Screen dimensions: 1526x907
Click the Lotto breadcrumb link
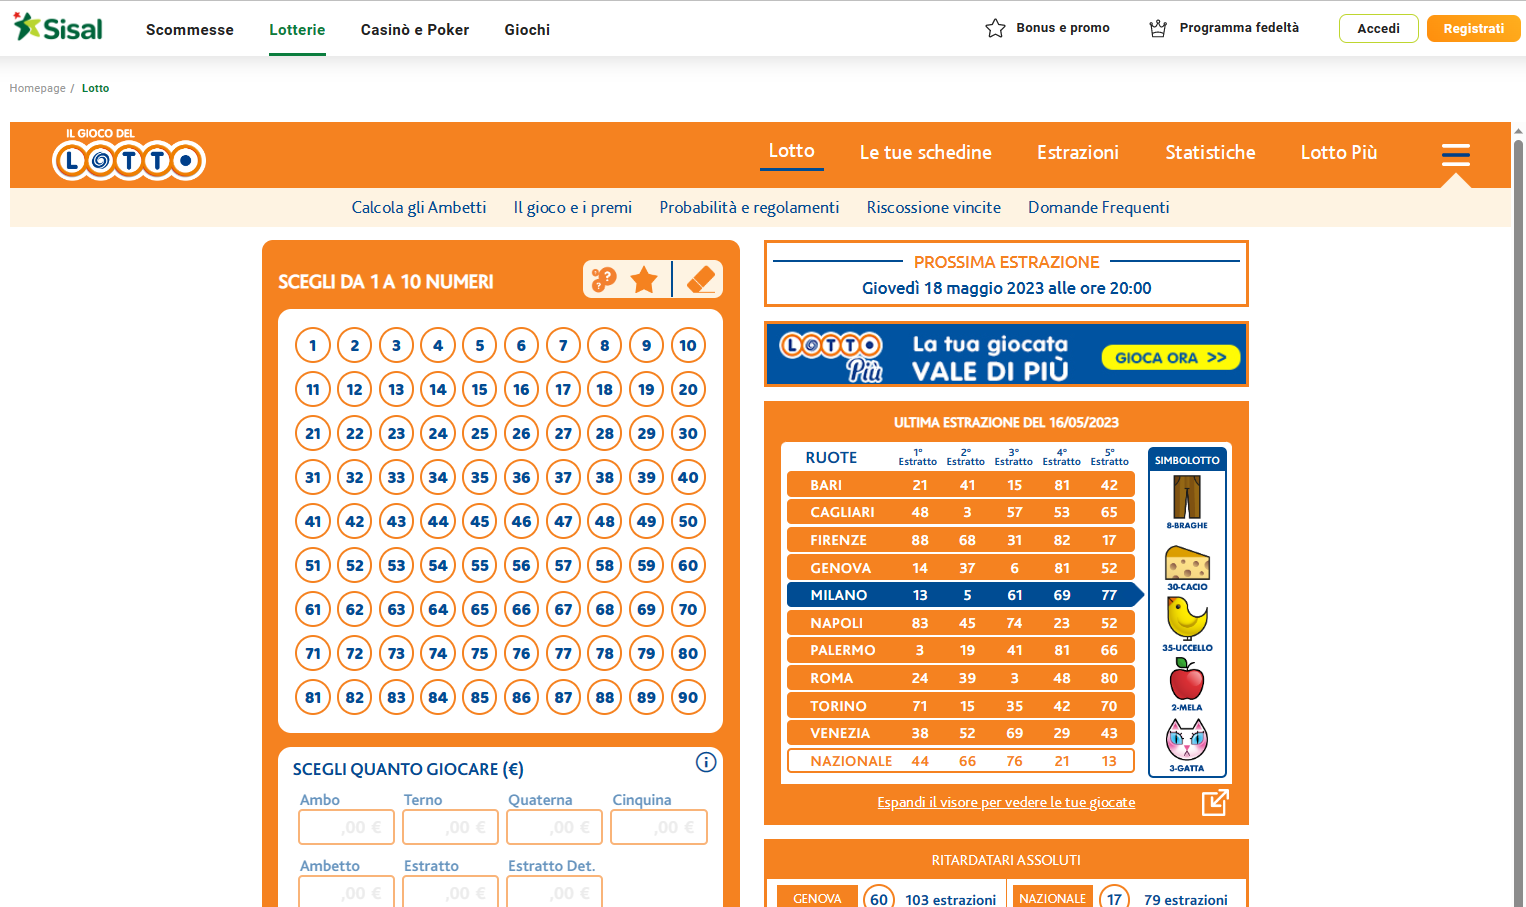(96, 88)
